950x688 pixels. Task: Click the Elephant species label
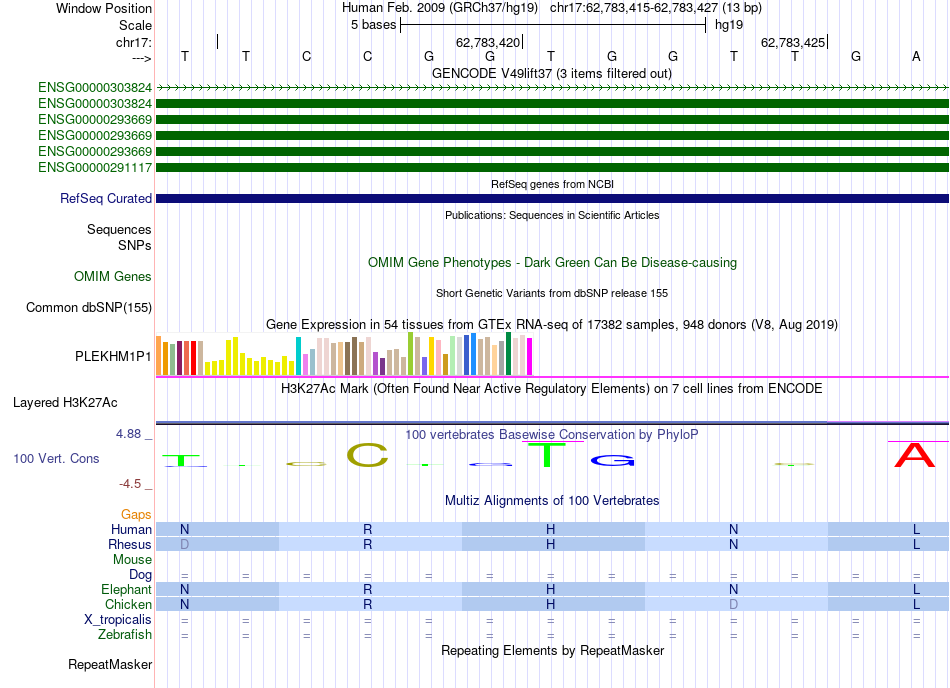point(126,589)
